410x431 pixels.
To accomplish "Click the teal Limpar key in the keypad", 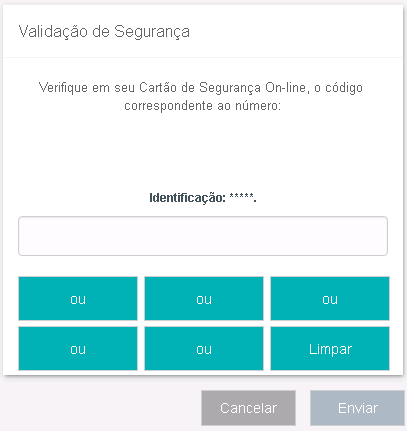I will pos(330,348).
